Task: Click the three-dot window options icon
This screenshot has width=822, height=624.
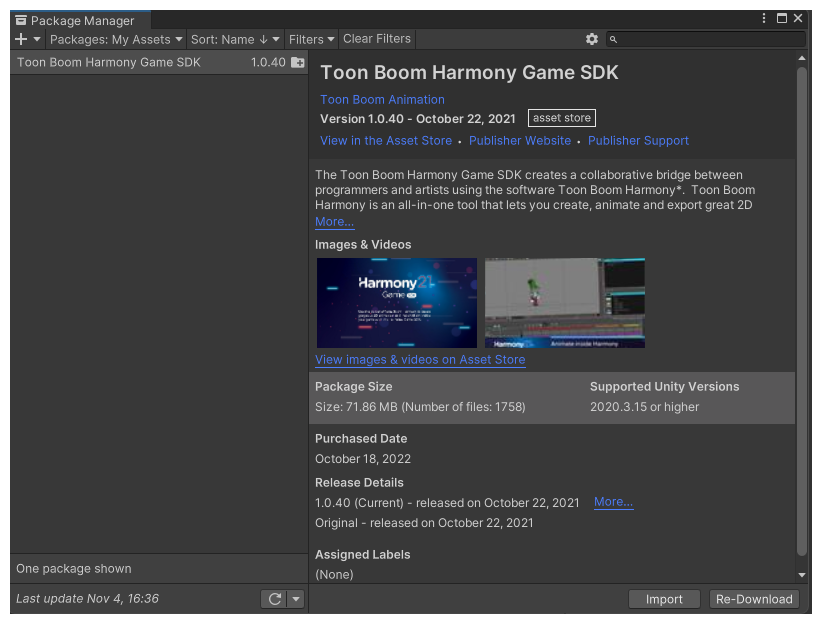Action: coord(765,19)
